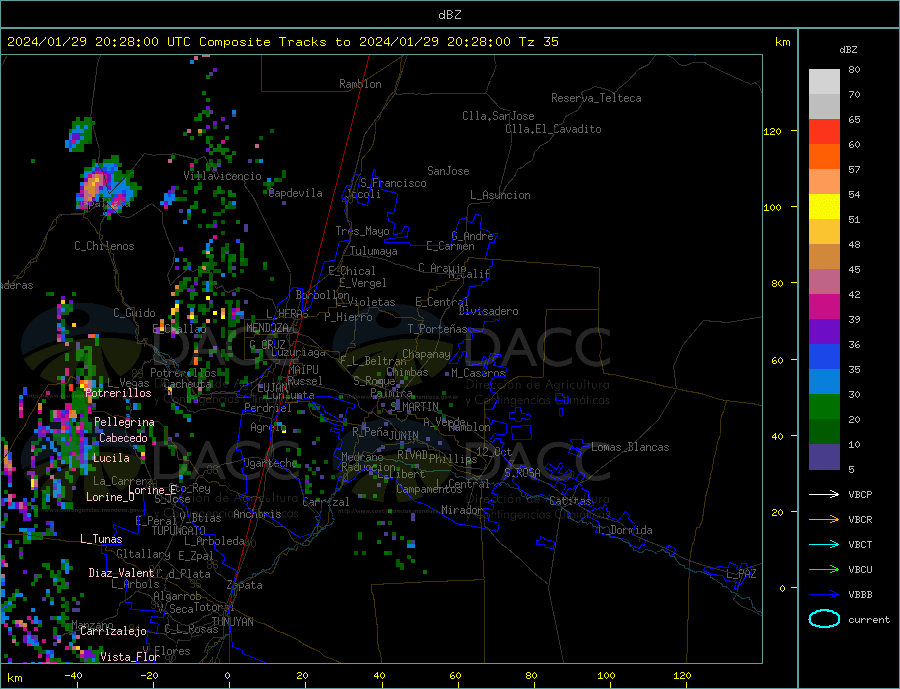The image size is (900, 689).
Task: Click the VBCT legend label
Action: click(x=860, y=544)
